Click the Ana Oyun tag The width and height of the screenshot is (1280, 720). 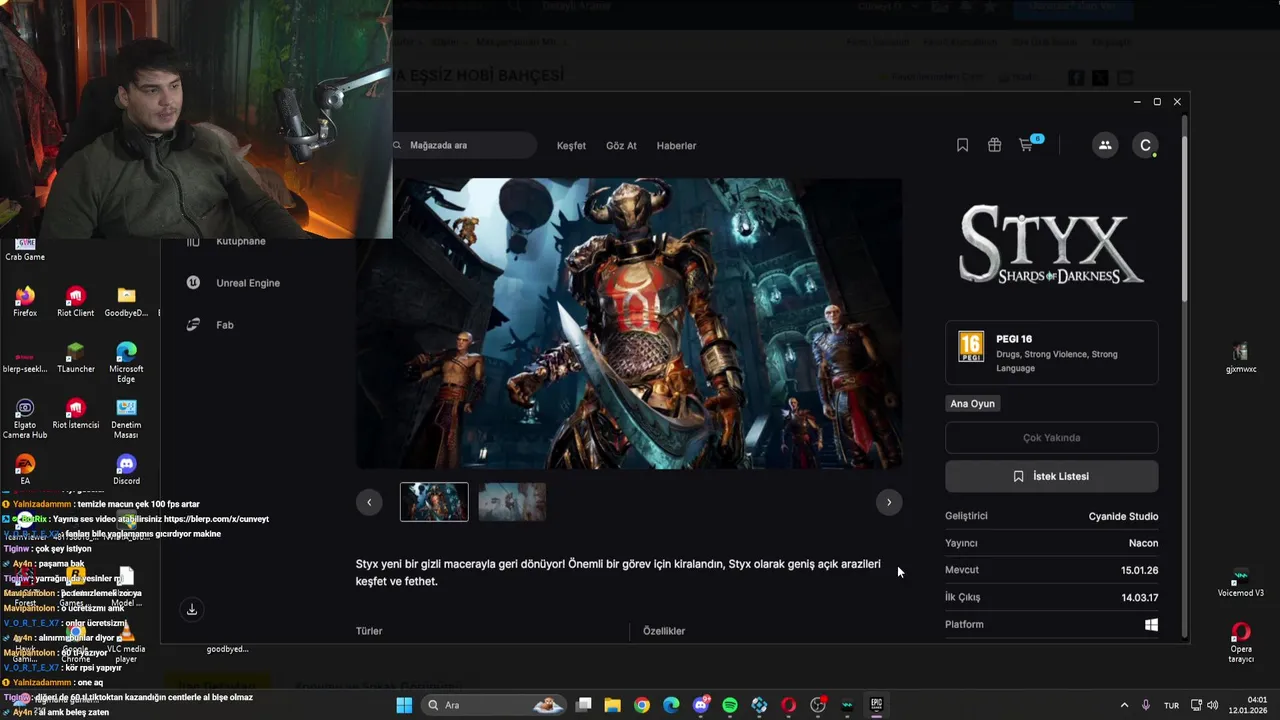click(x=973, y=404)
